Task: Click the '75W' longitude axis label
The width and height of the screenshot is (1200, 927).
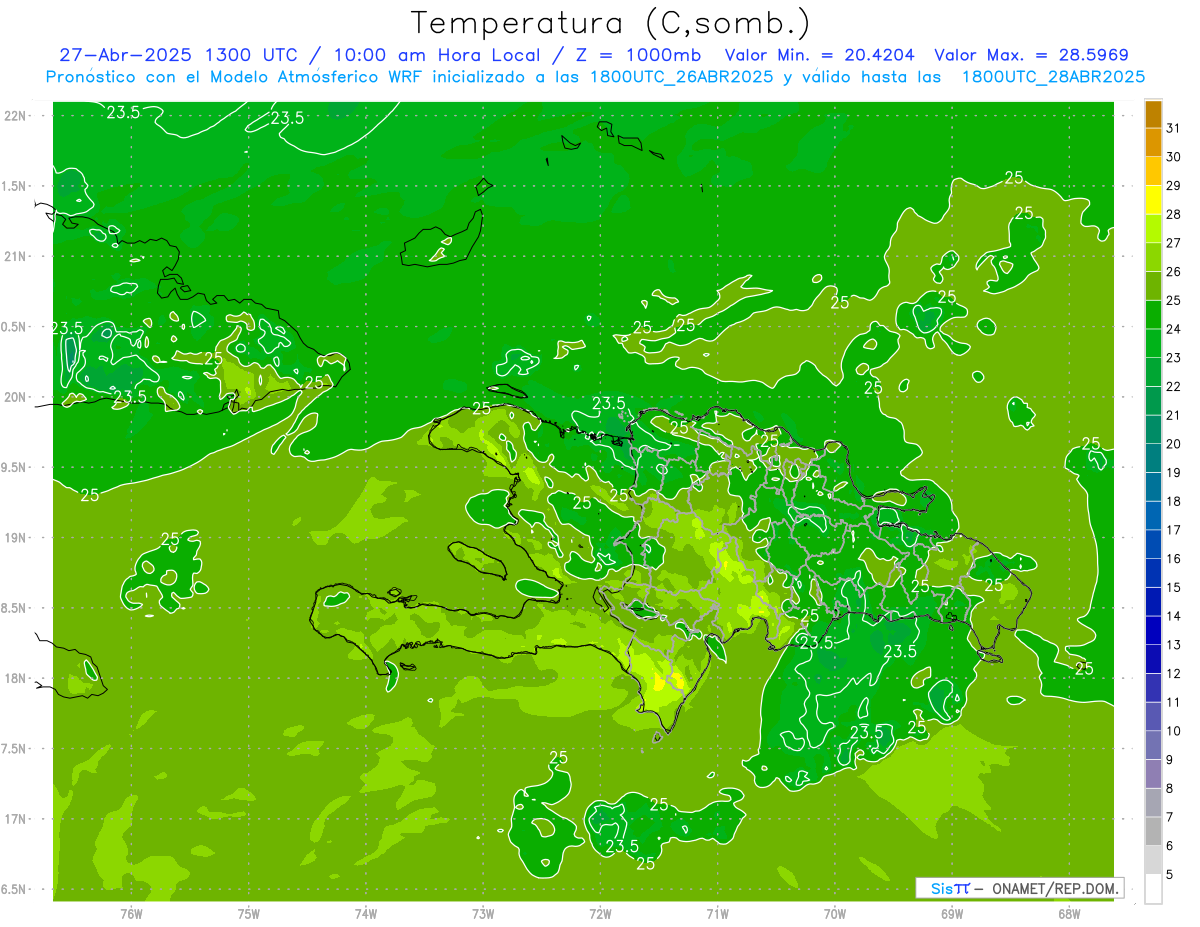Action: (x=248, y=912)
